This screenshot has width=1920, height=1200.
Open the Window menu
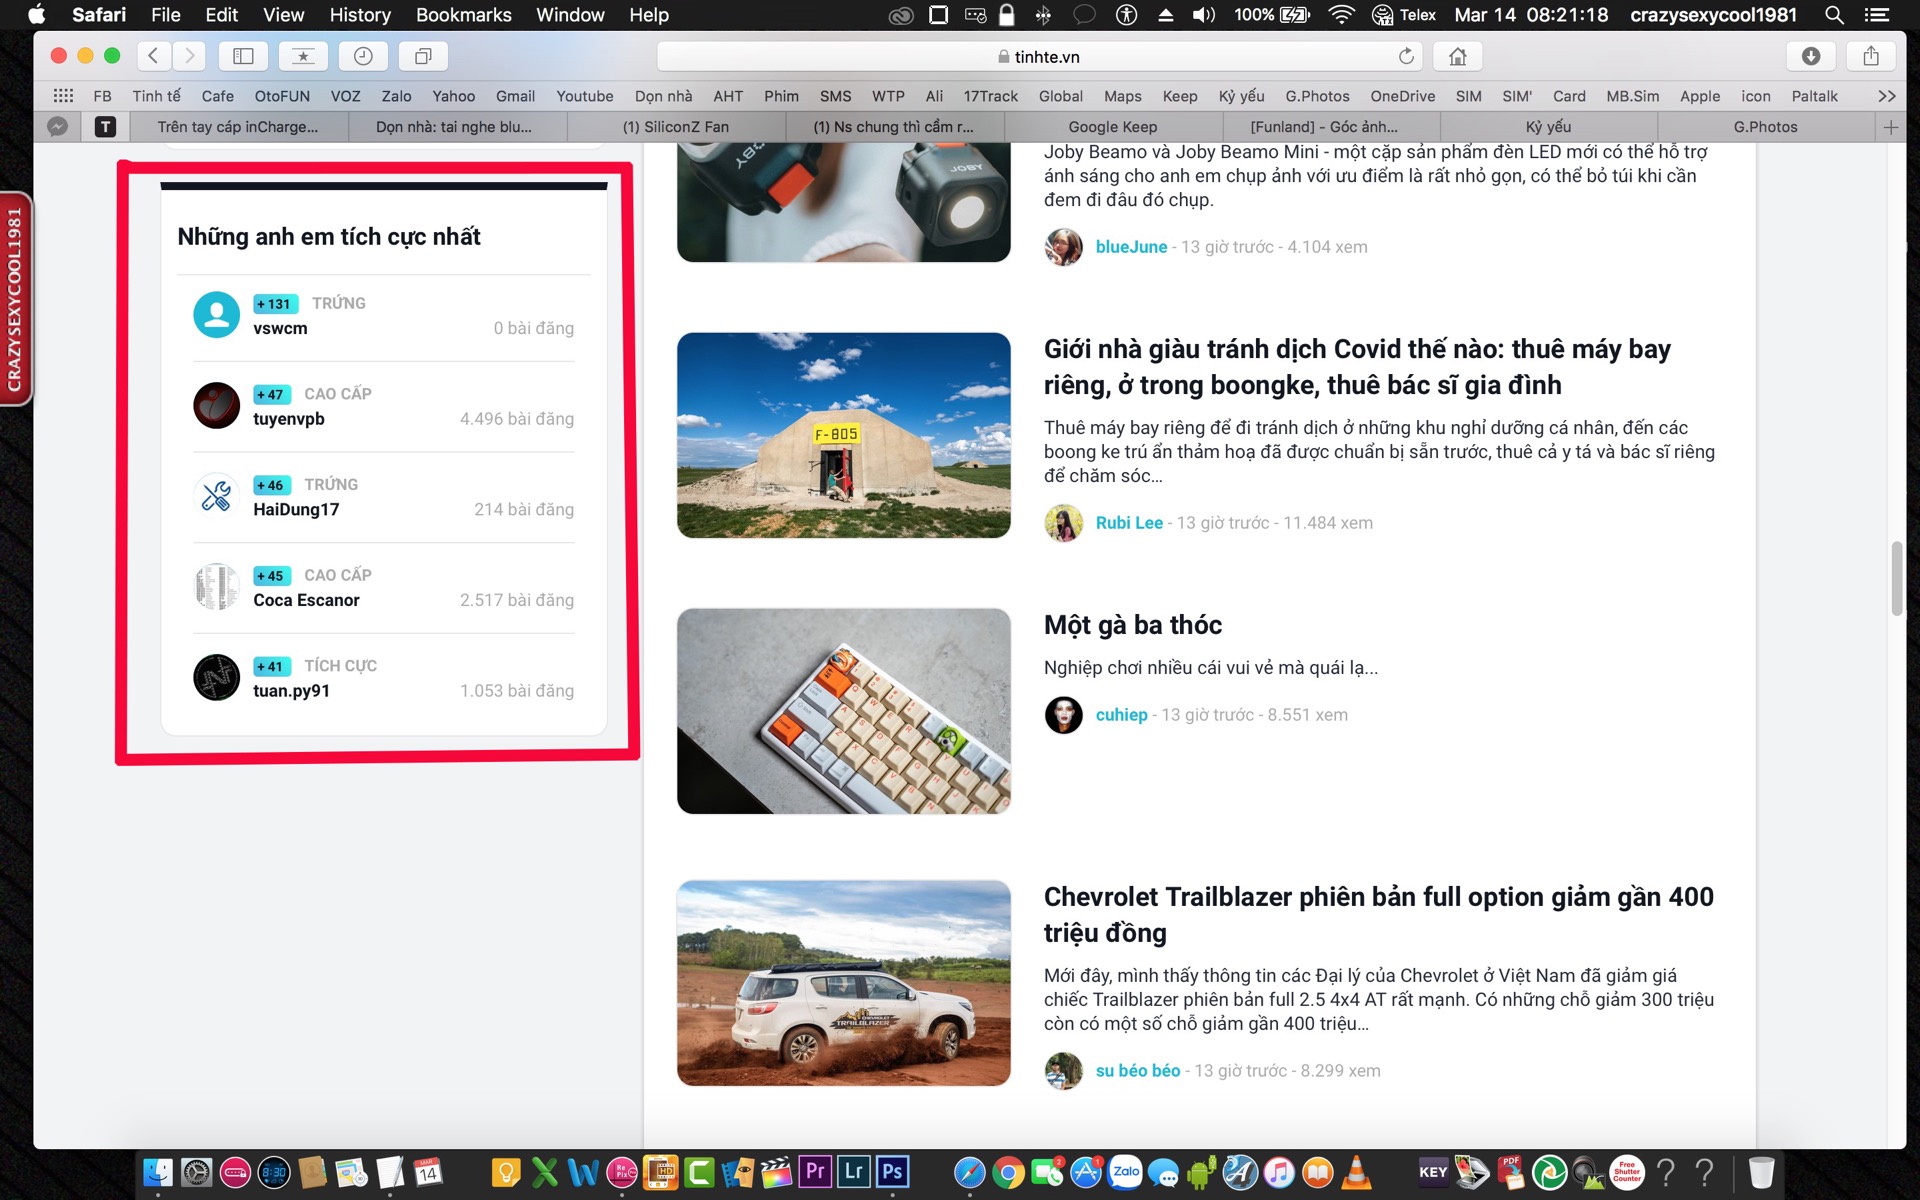click(x=570, y=15)
